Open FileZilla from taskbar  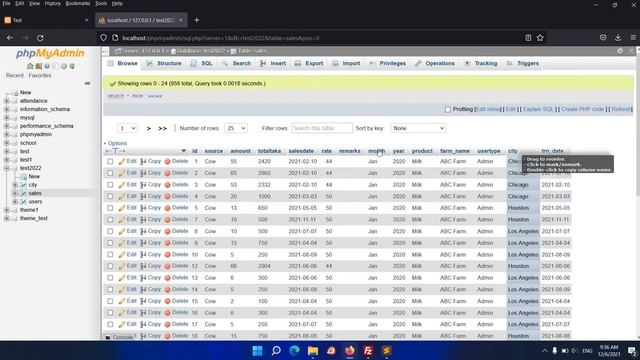point(368,351)
